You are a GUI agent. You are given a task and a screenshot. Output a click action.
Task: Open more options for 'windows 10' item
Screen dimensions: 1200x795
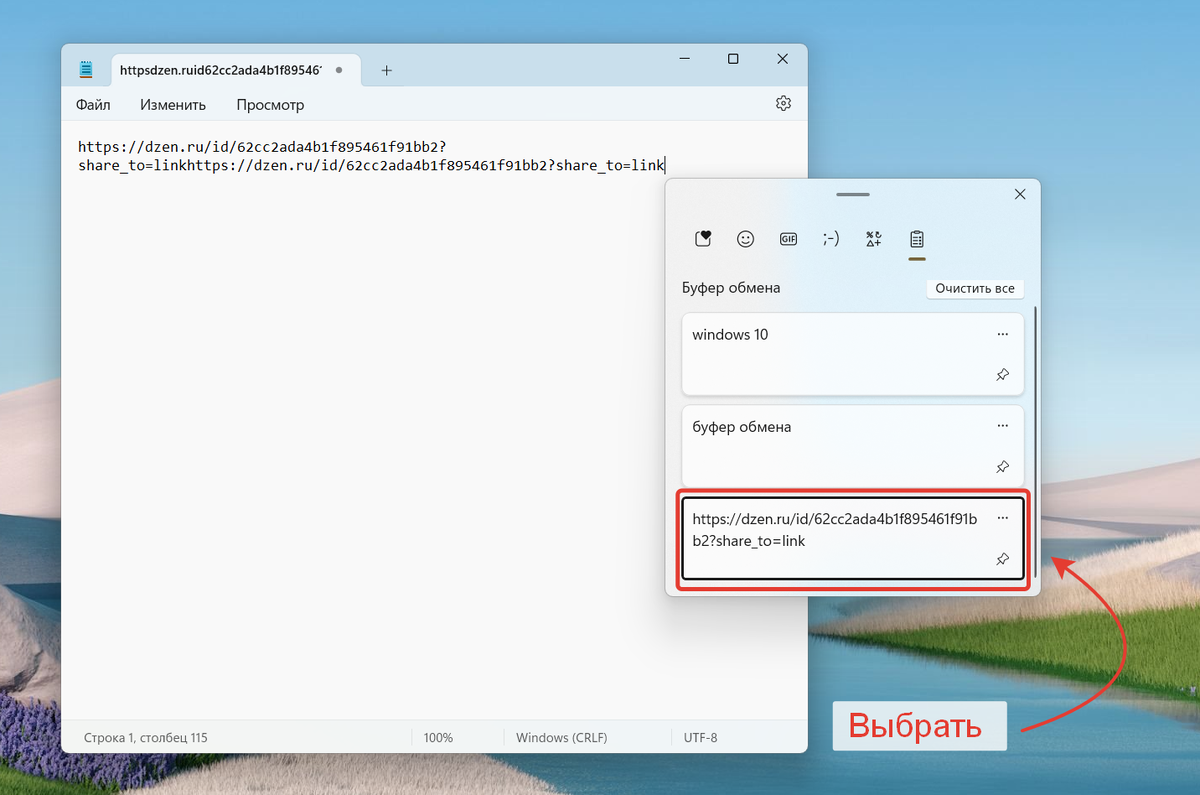(1003, 333)
